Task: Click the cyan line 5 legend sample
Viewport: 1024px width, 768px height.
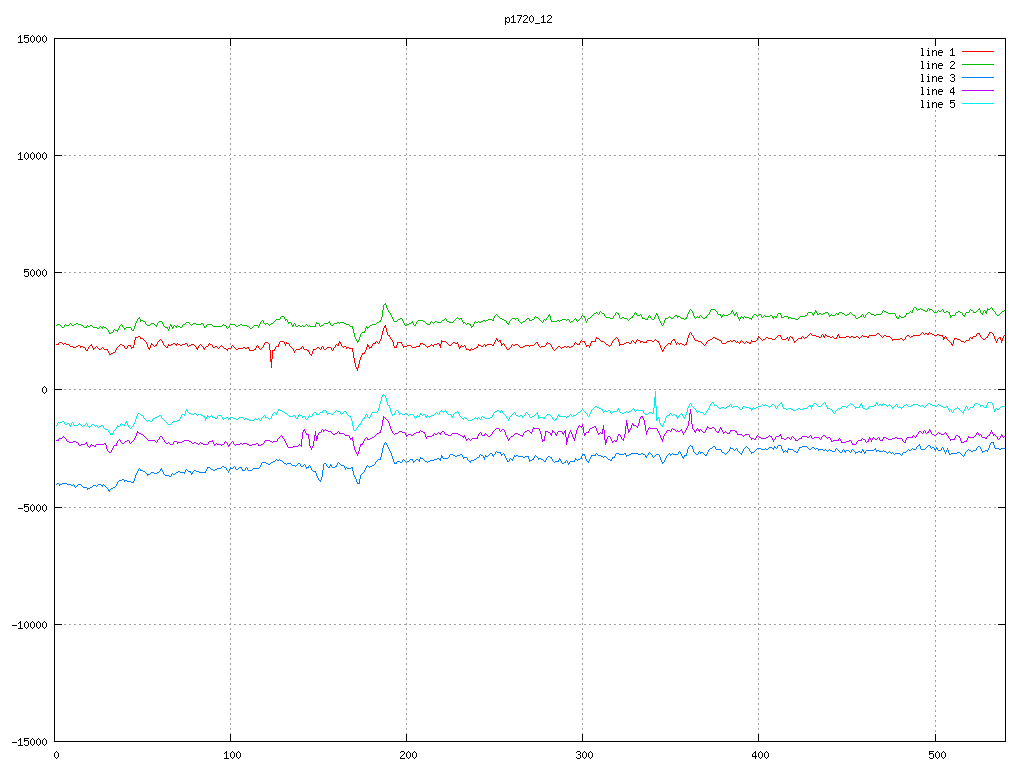Action: point(978,104)
